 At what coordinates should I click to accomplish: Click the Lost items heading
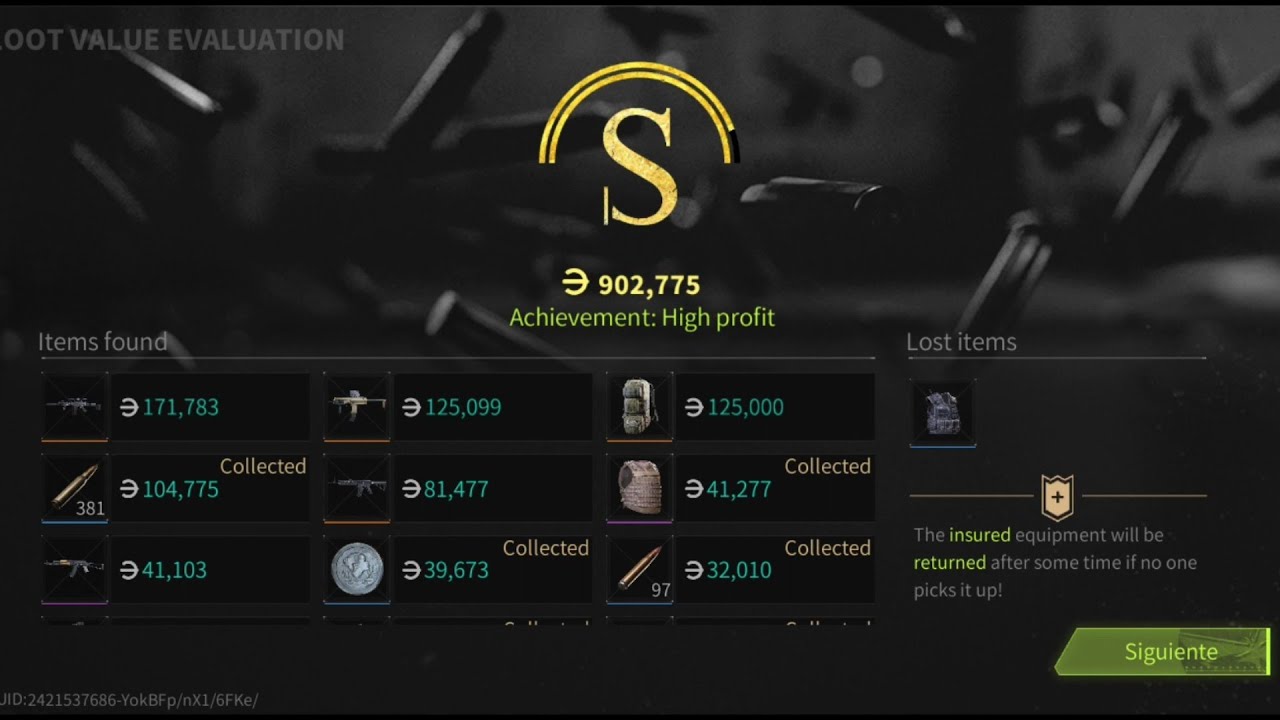[961, 342]
